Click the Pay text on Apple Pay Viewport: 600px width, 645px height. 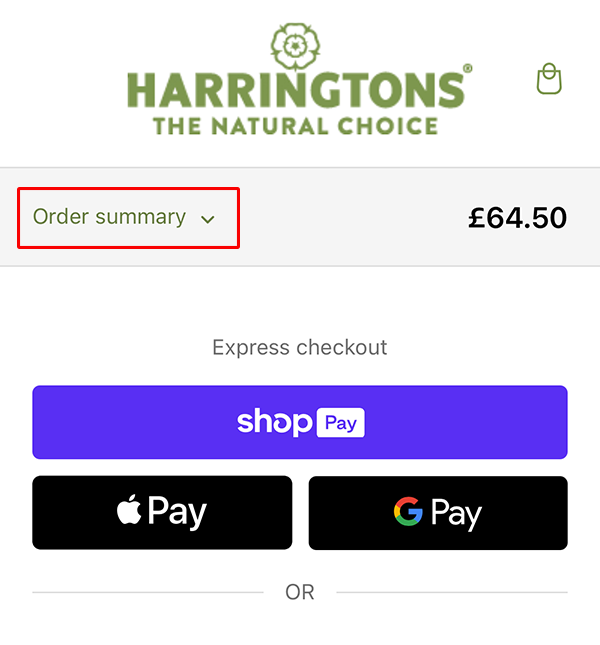tap(177, 513)
